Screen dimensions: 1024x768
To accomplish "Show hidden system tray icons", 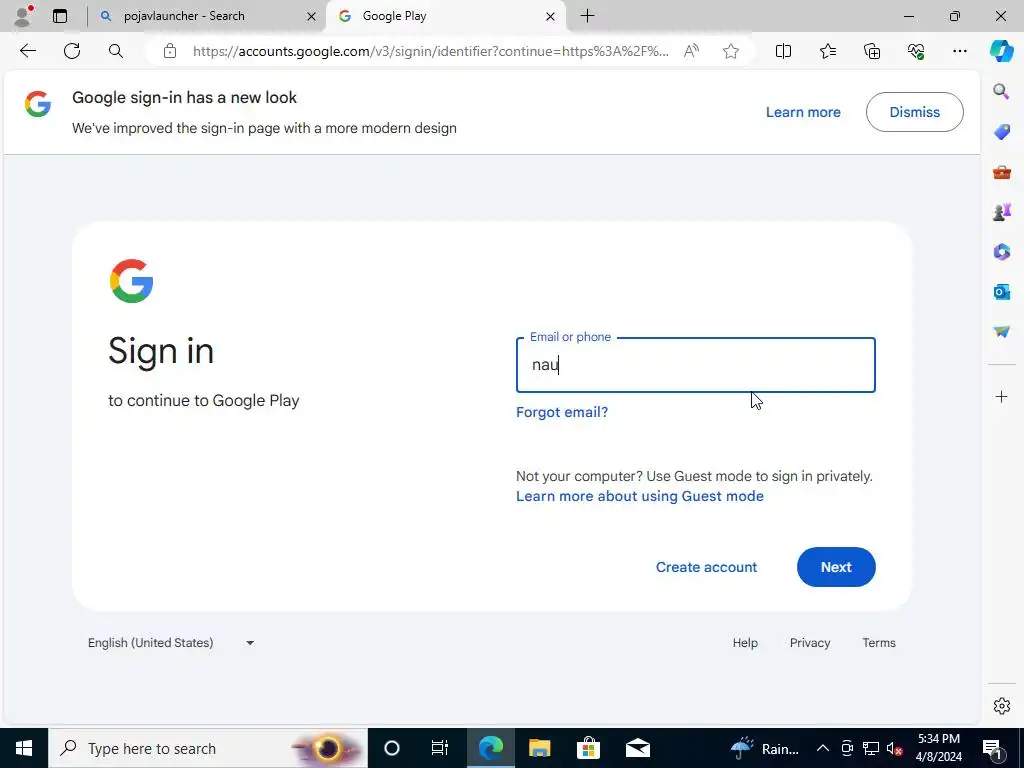I will point(823,748).
